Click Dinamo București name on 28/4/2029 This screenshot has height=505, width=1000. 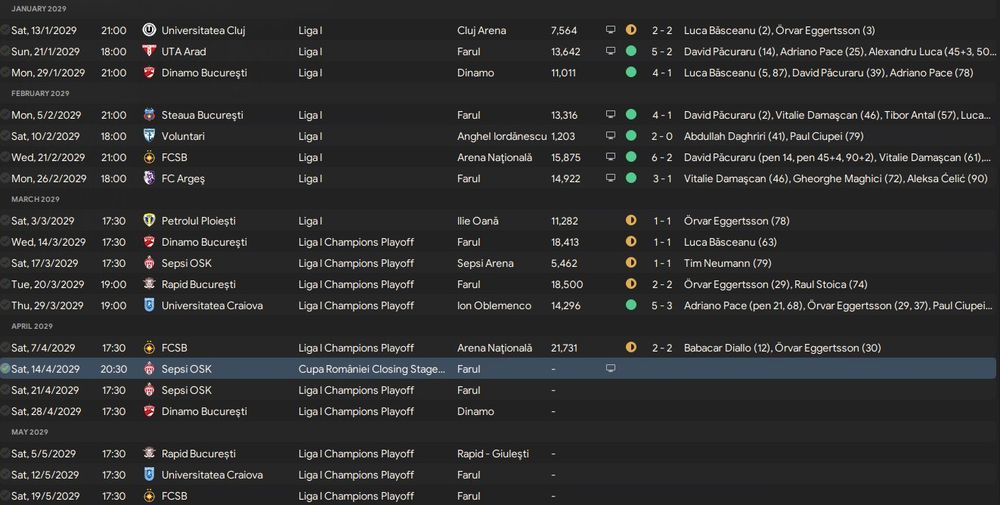[204, 411]
